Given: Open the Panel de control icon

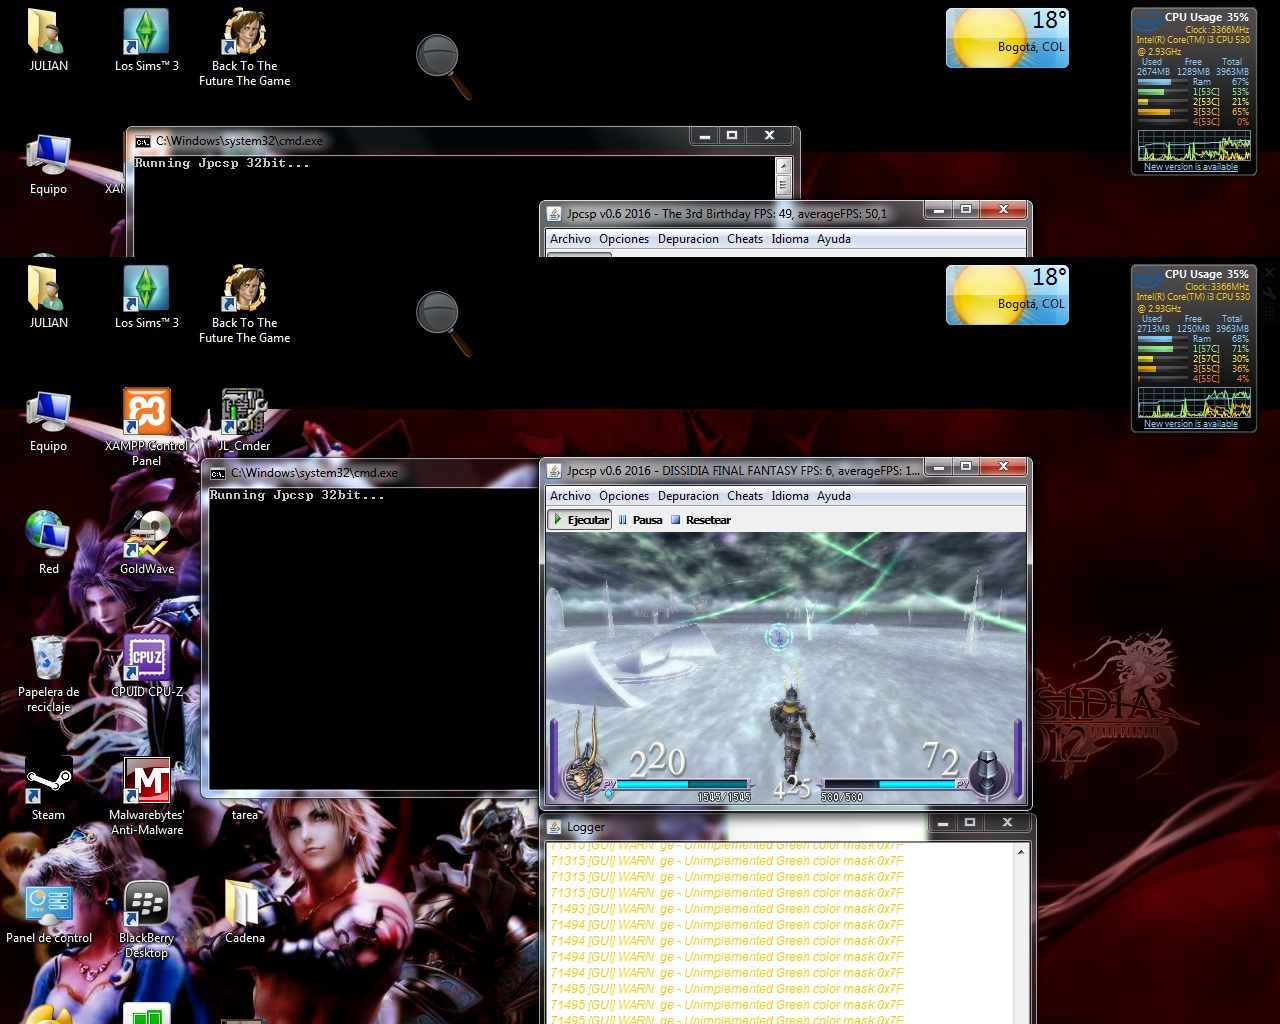Looking at the screenshot, I should [48, 912].
